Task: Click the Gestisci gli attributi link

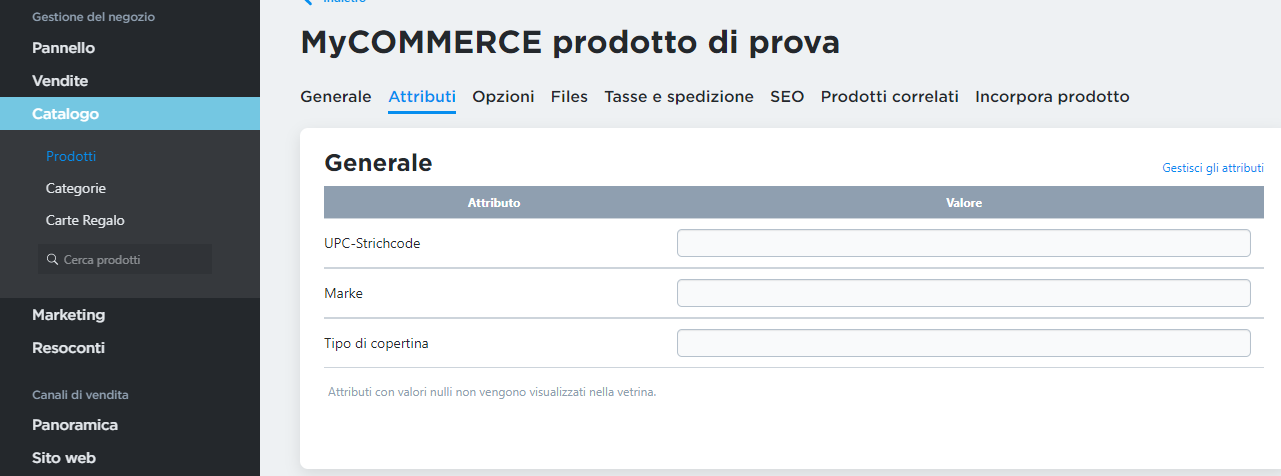Action: (1213, 168)
